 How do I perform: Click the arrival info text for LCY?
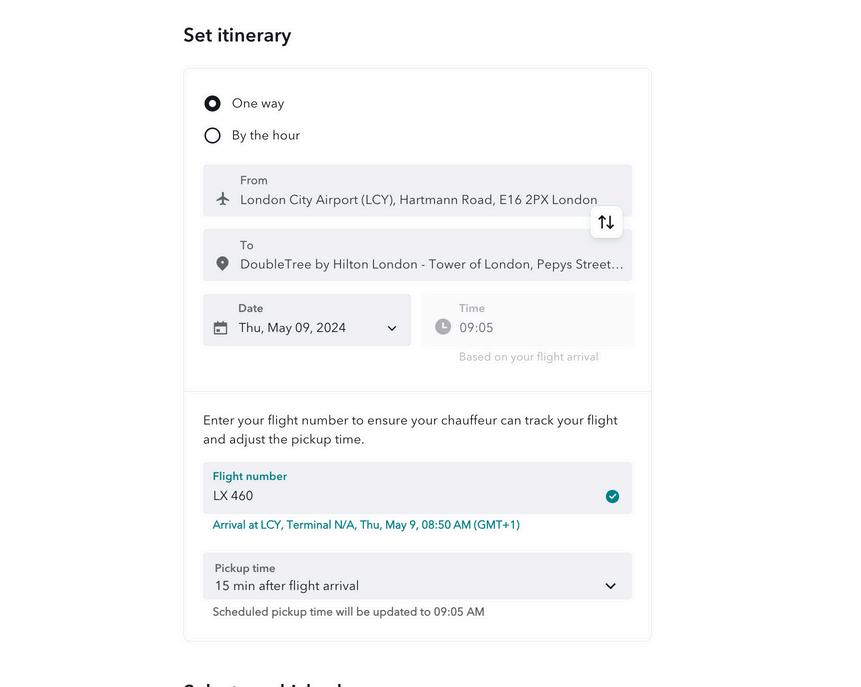[366, 525]
